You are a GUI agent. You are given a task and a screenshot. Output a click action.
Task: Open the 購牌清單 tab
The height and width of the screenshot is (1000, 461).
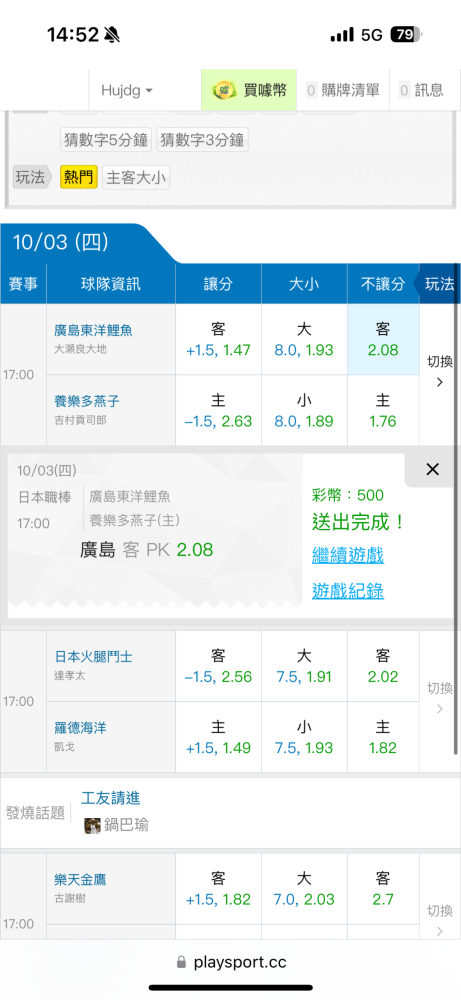(x=343, y=91)
